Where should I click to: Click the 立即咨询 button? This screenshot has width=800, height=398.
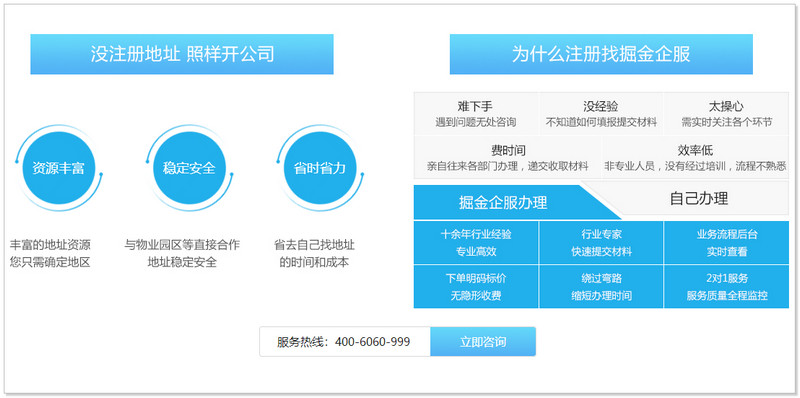click(483, 341)
